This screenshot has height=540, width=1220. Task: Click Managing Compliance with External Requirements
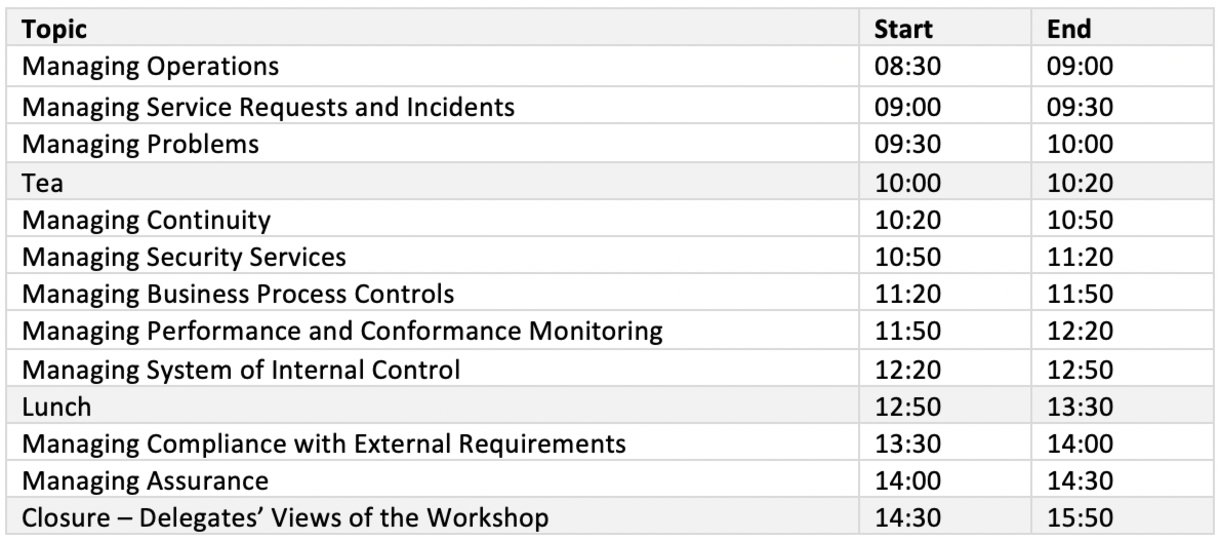pos(324,443)
